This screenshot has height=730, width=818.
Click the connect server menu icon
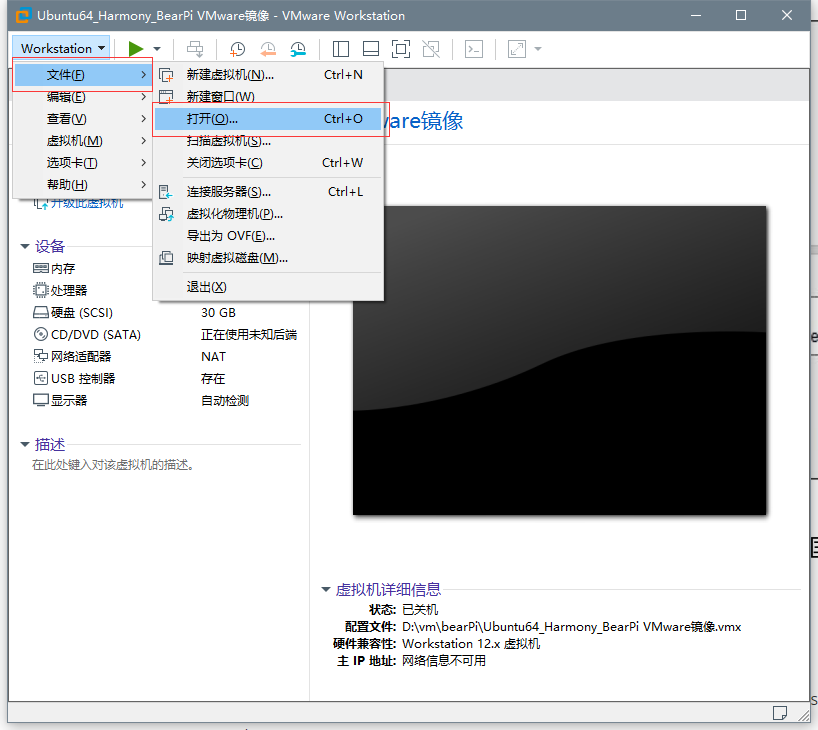pyautogui.click(x=165, y=192)
